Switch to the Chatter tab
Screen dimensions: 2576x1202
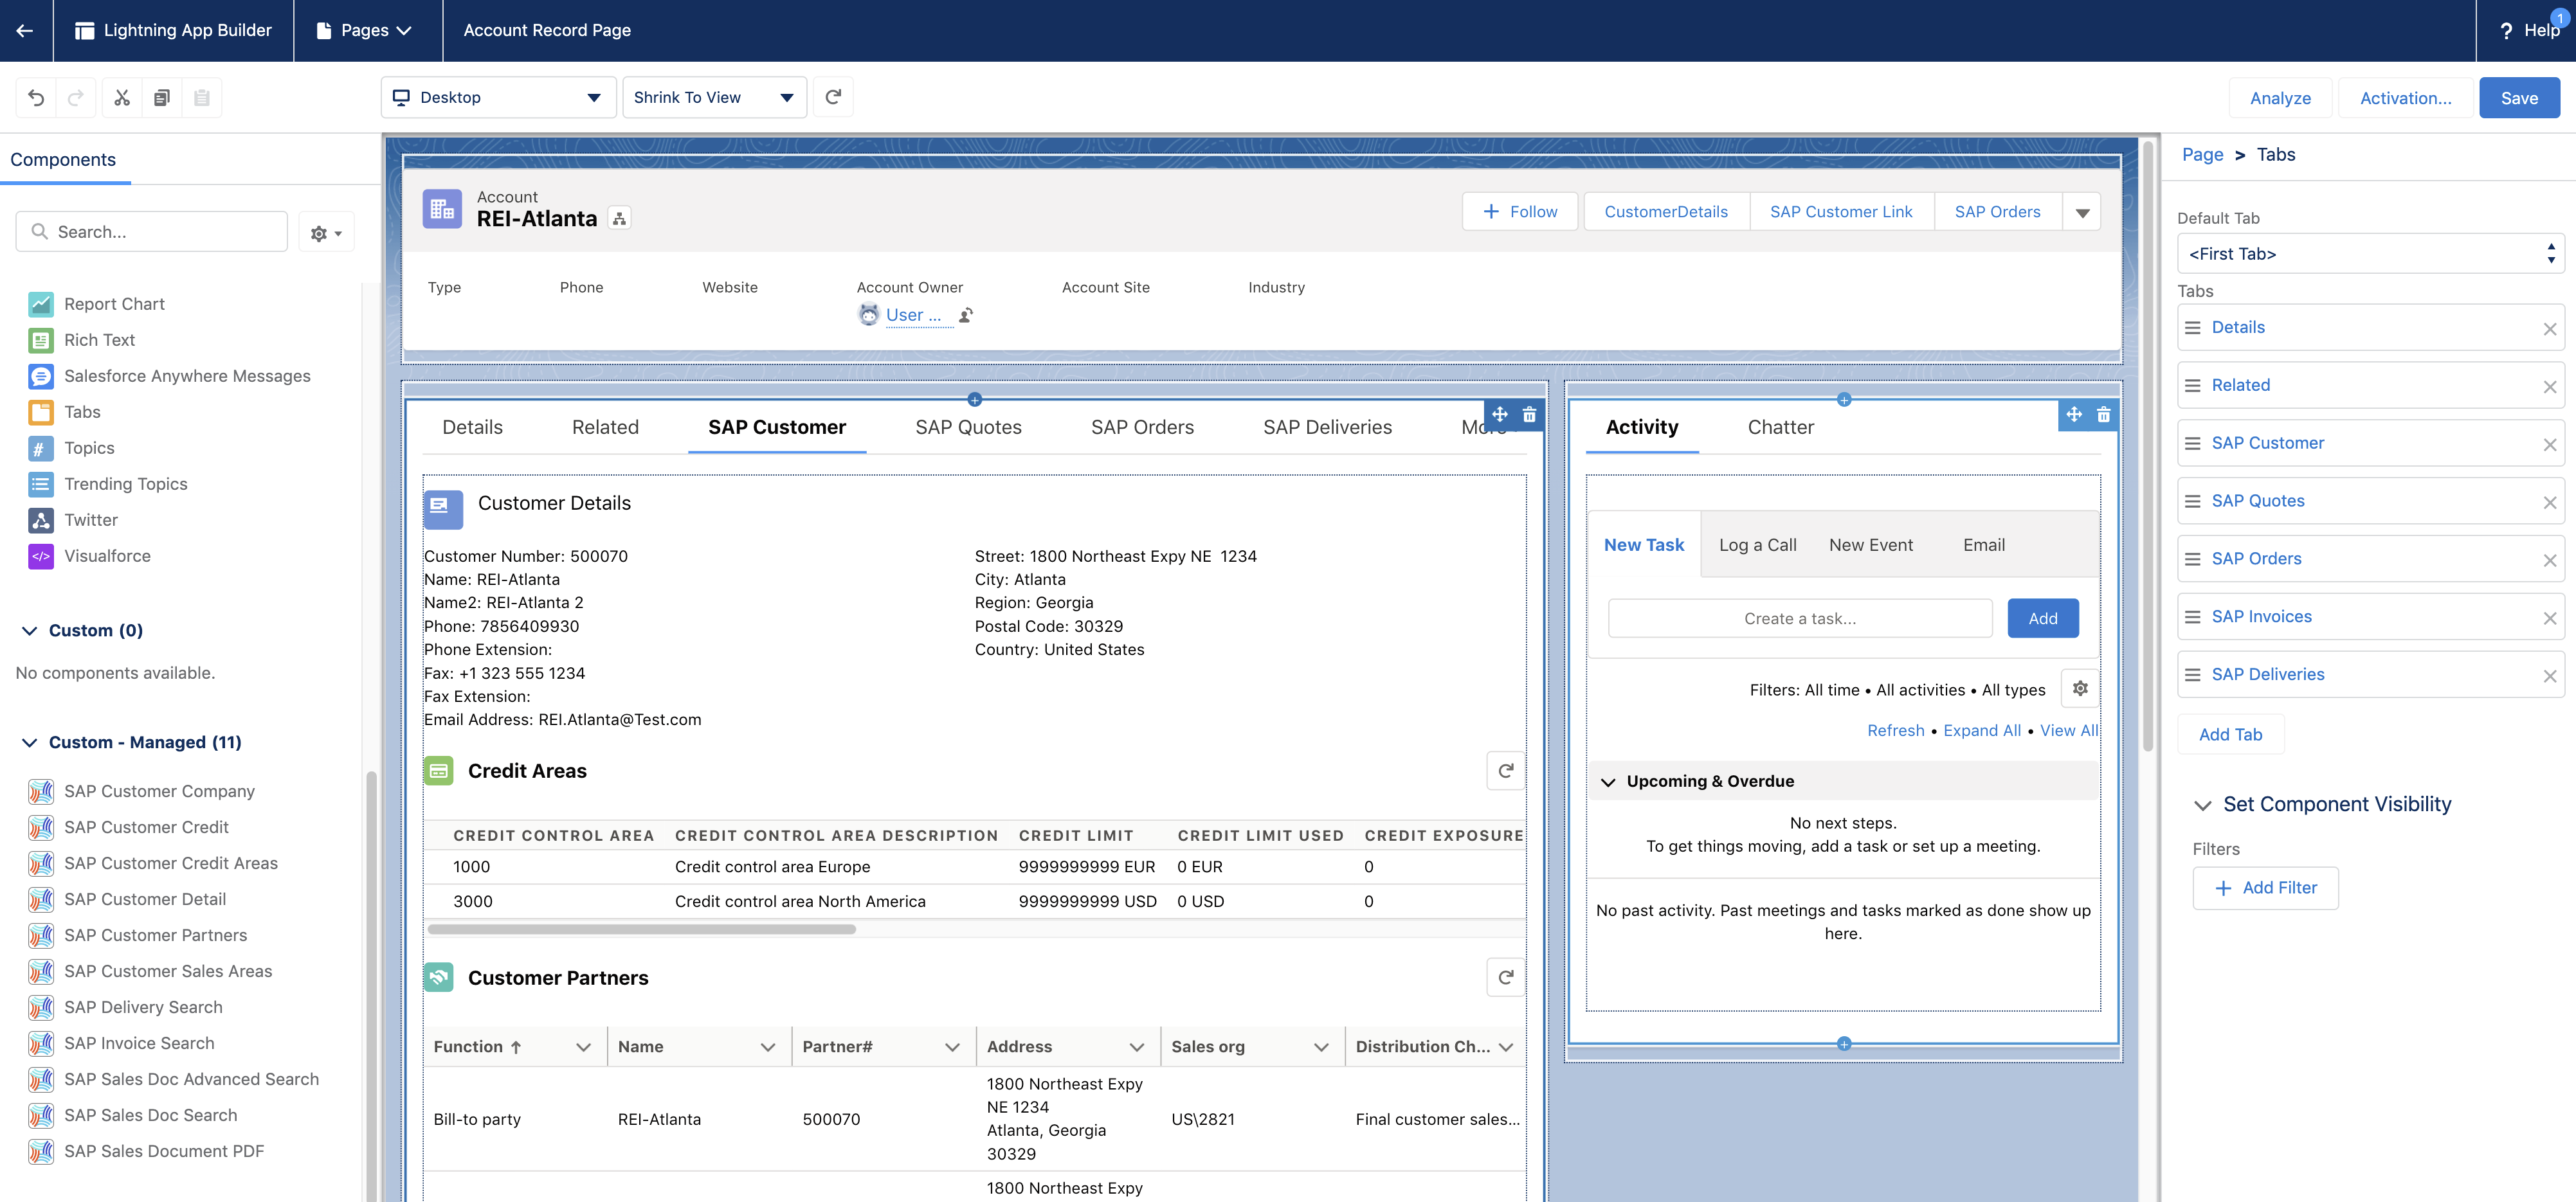point(1780,427)
